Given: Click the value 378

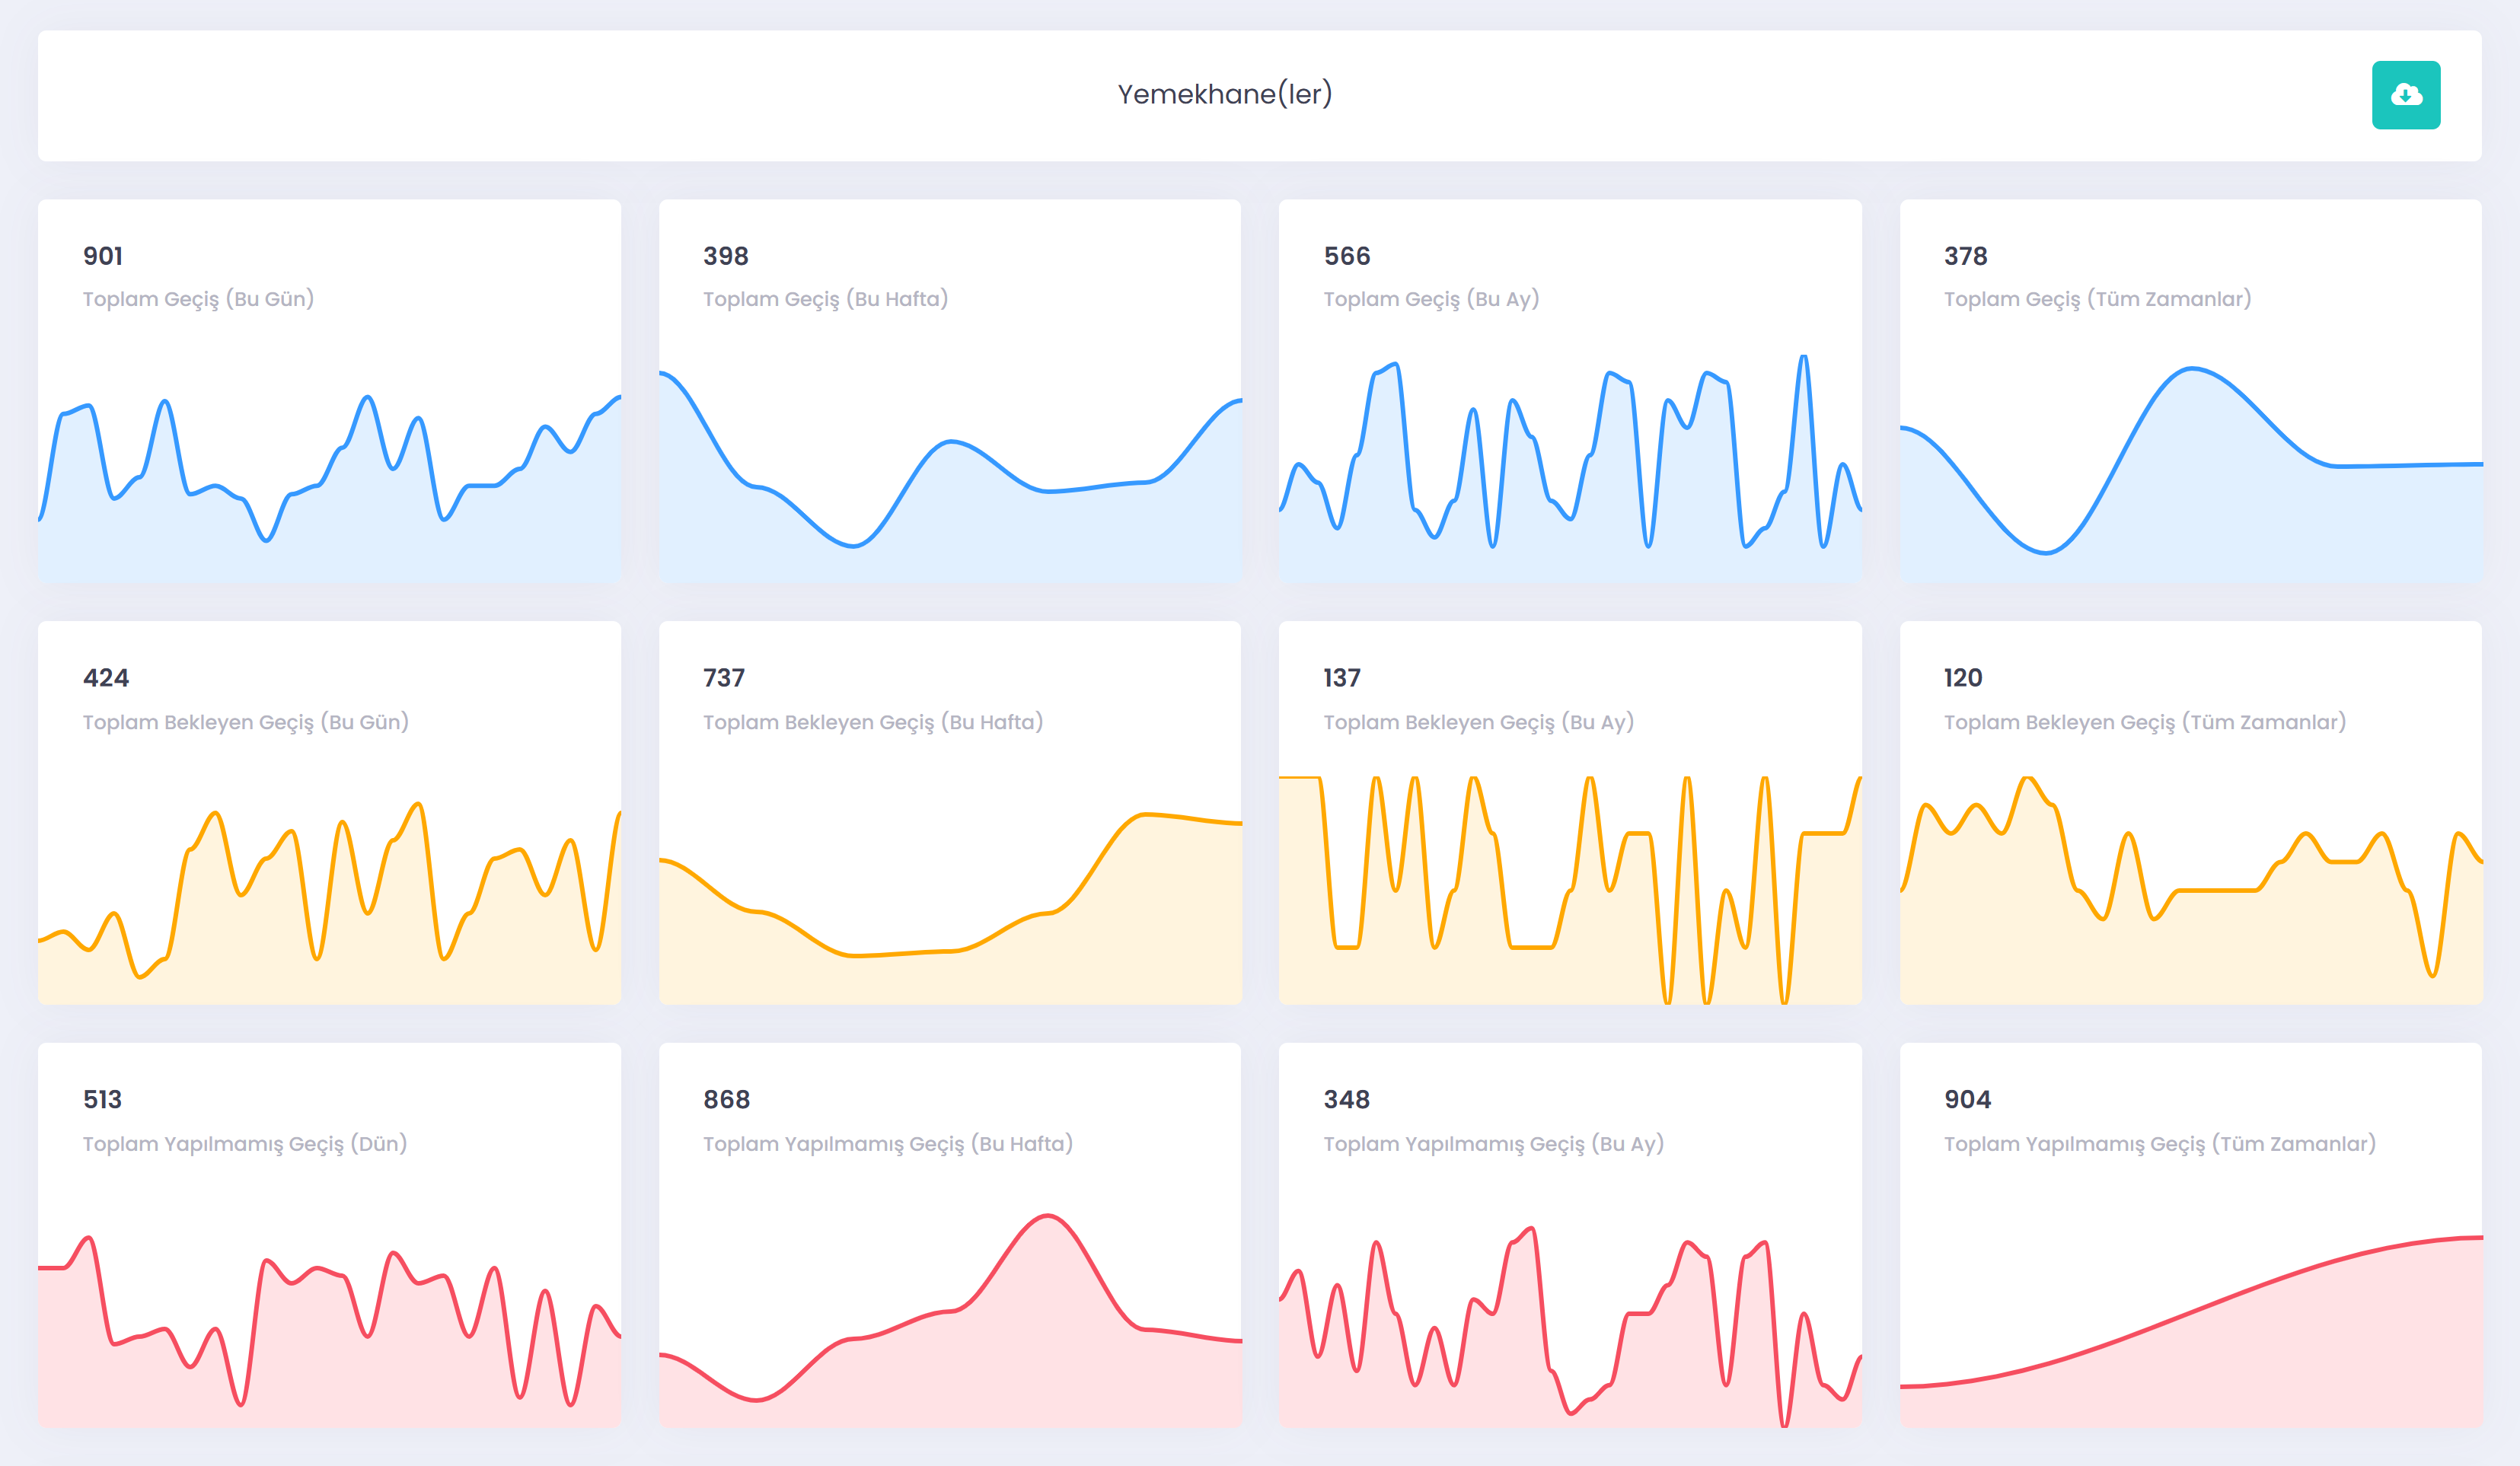Looking at the screenshot, I should coord(1966,256).
